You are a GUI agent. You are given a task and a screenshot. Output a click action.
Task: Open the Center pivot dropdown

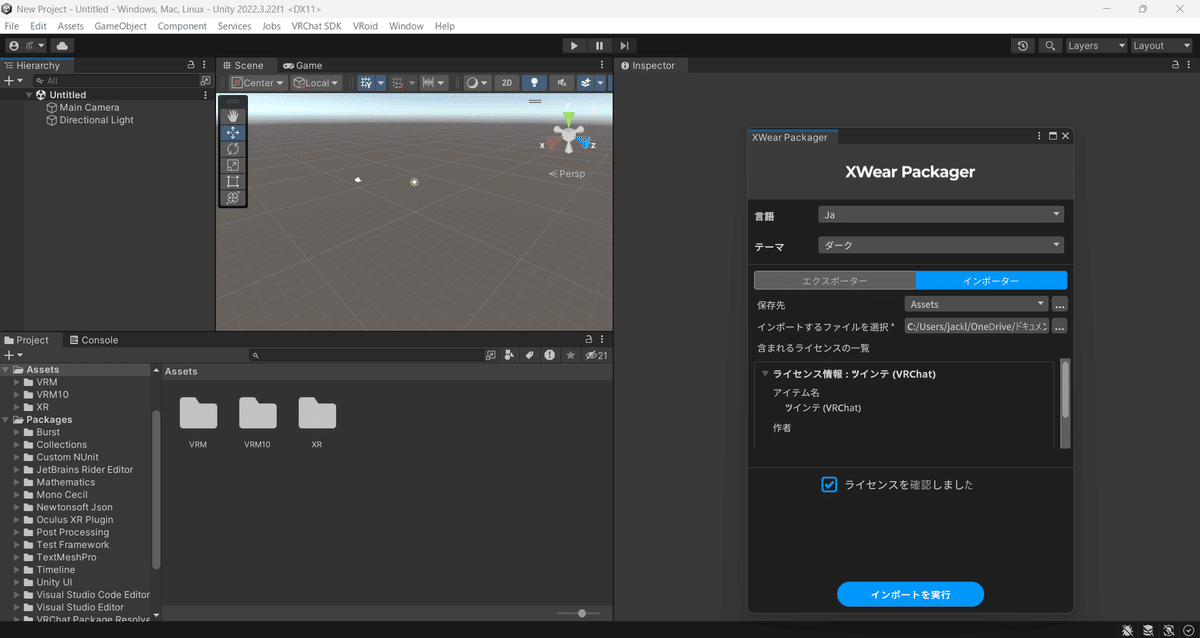coord(258,83)
